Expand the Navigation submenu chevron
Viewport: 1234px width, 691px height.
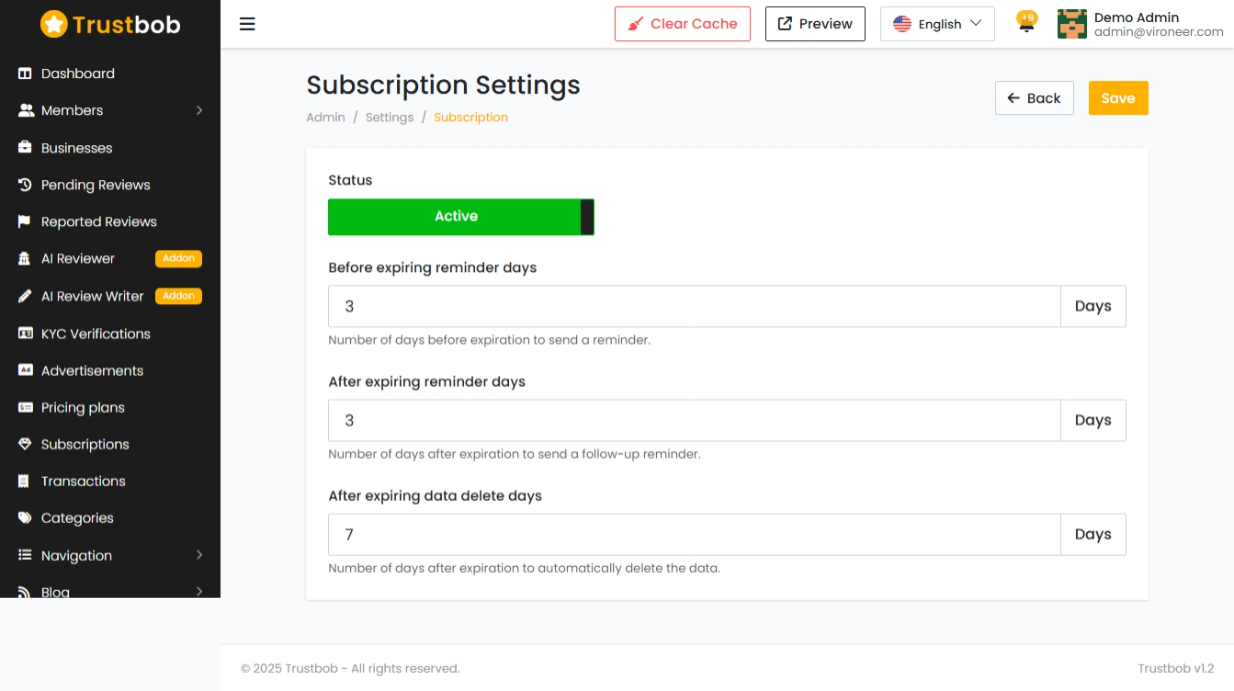point(199,555)
